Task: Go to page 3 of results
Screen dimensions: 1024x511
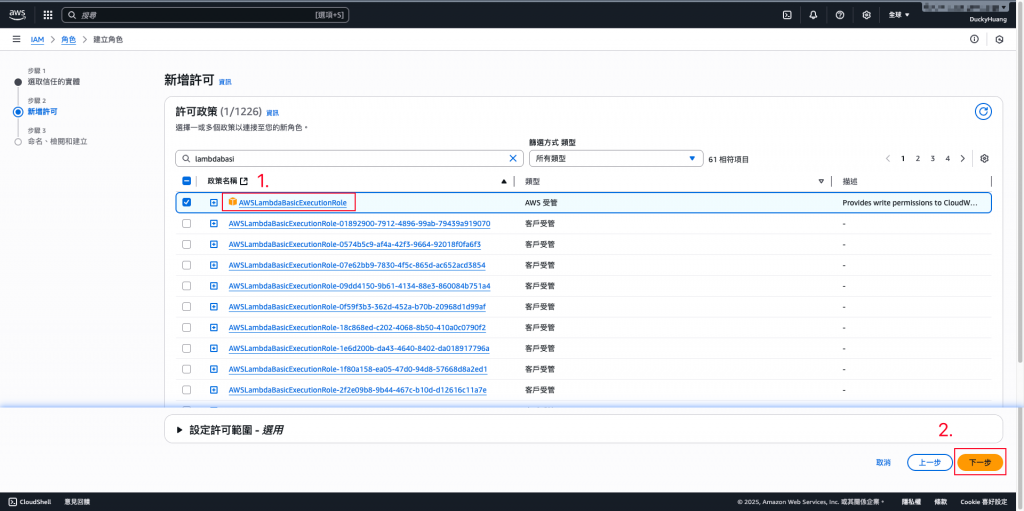Action: [x=933, y=158]
